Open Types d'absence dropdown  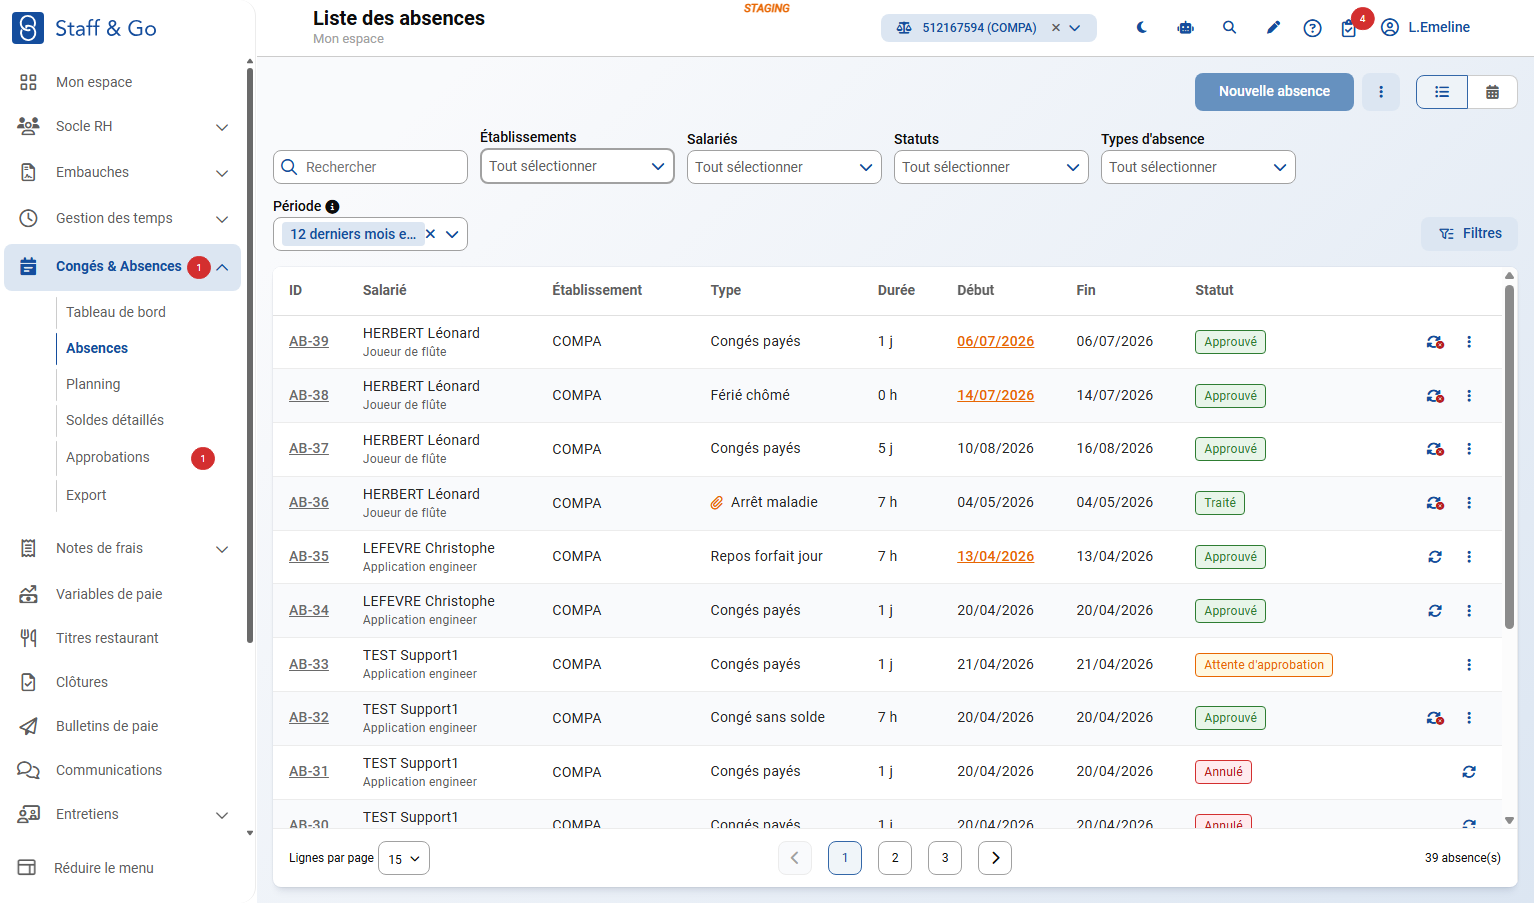[1198, 167]
